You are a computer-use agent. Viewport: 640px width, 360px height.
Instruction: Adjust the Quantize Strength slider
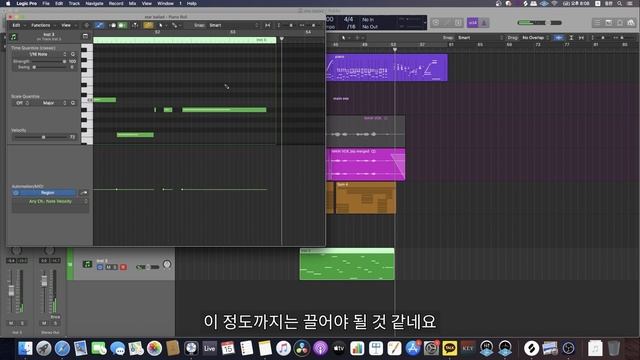(x=49, y=62)
